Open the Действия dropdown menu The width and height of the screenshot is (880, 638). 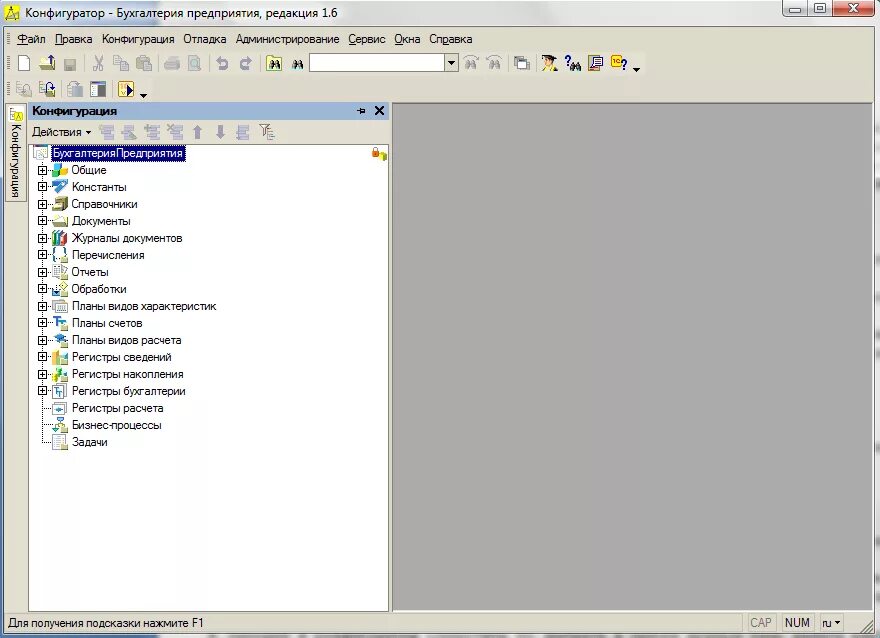[61, 132]
